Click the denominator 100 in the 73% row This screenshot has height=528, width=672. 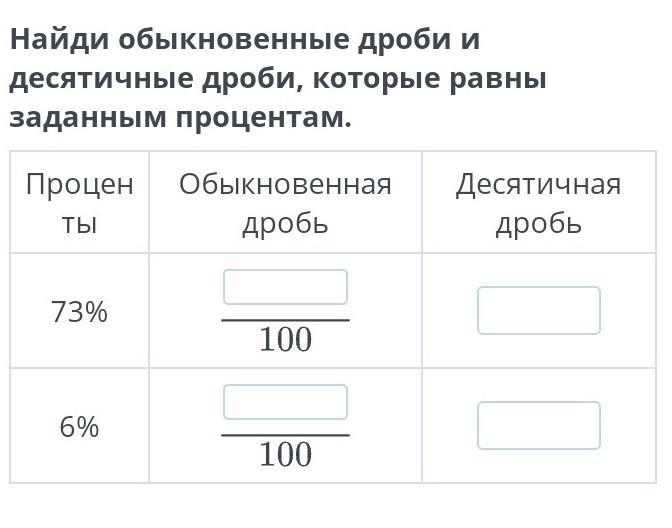[x=285, y=341]
